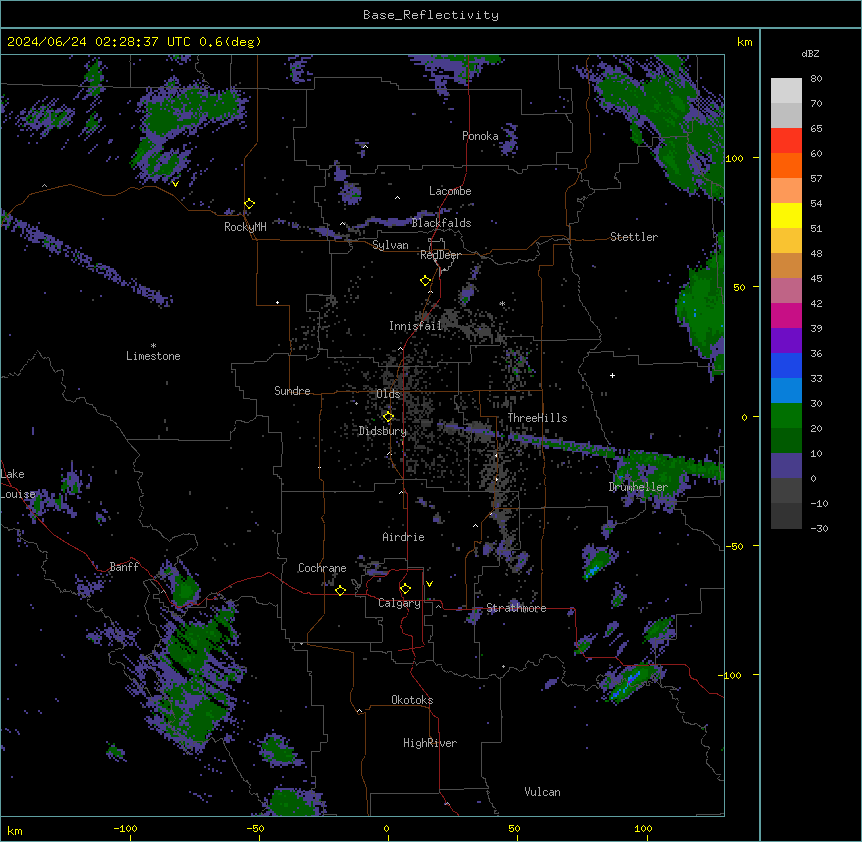Click the asterisk marker above Limestone
The width and height of the screenshot is (862, 842).
(x=153, y=346)
